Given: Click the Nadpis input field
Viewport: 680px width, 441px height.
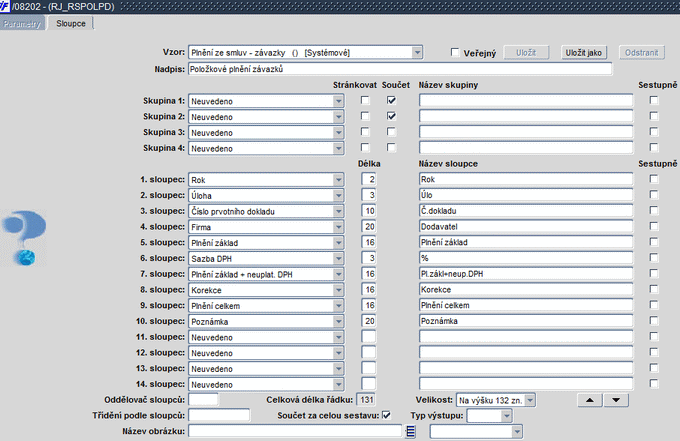Looking at the screenshot, I should pos(400,69).
